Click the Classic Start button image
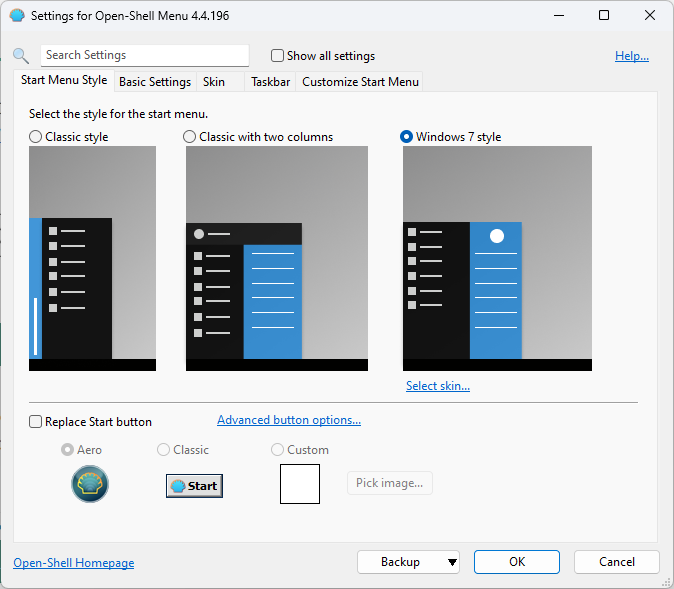 tap(194, 486)
